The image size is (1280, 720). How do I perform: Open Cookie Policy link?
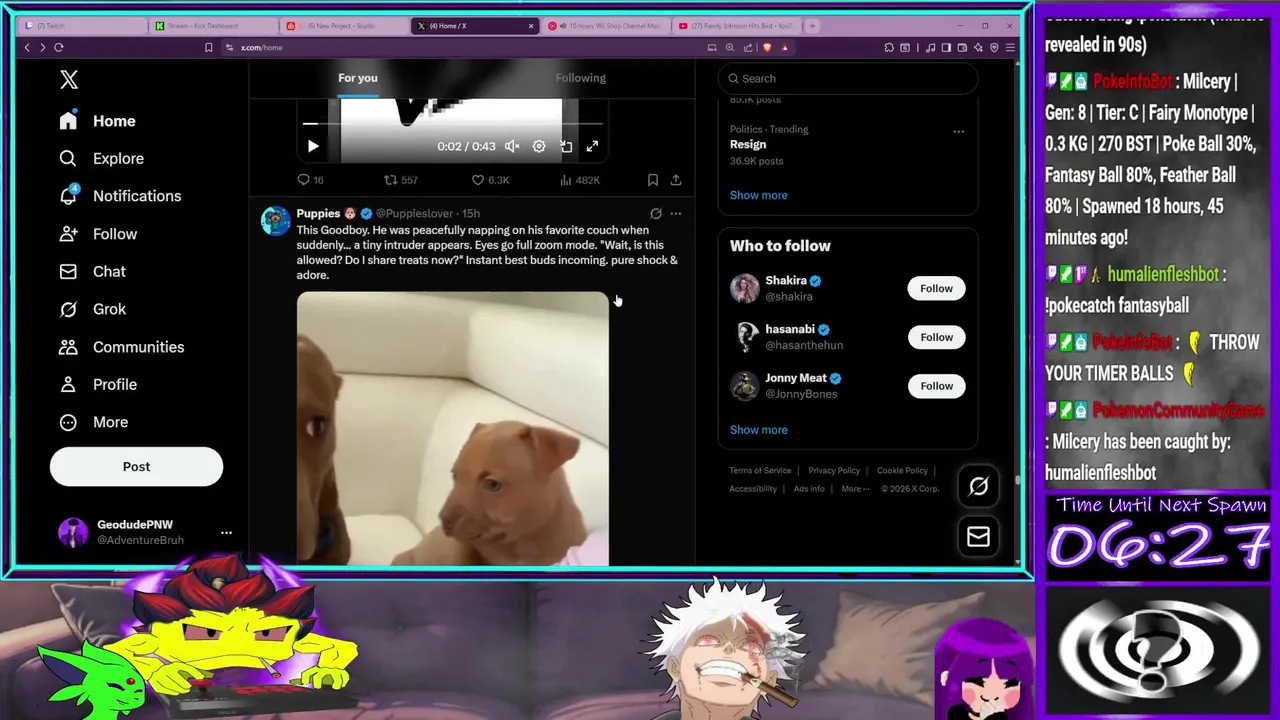(902, 470)
